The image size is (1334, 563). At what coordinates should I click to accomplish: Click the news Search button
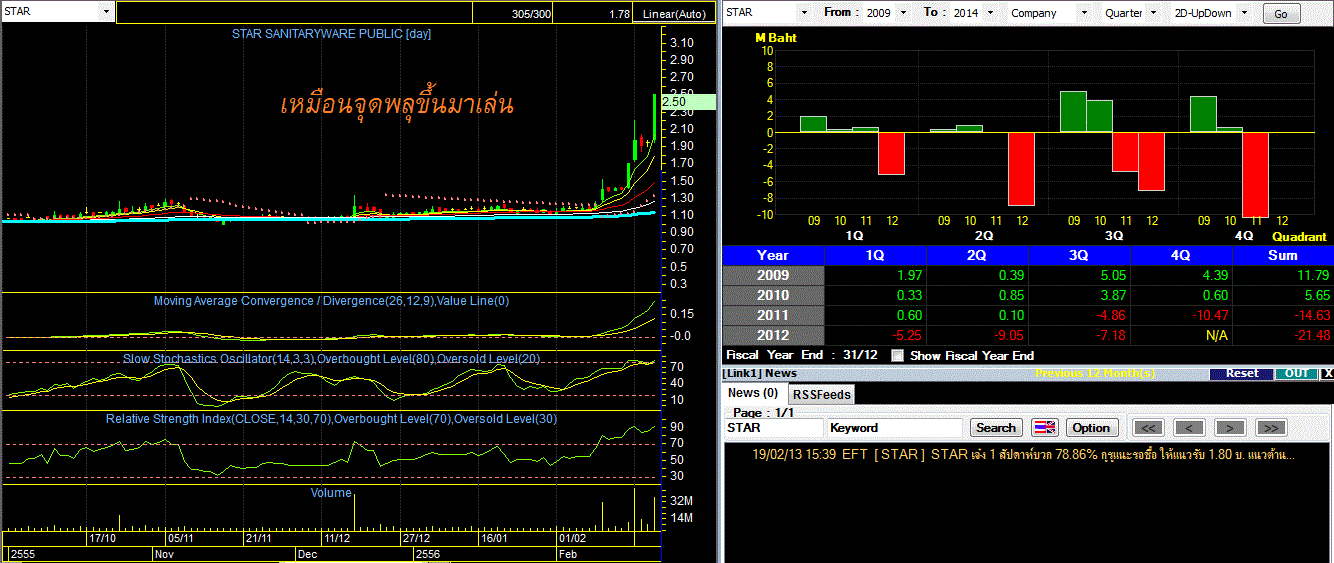point(996,427)
